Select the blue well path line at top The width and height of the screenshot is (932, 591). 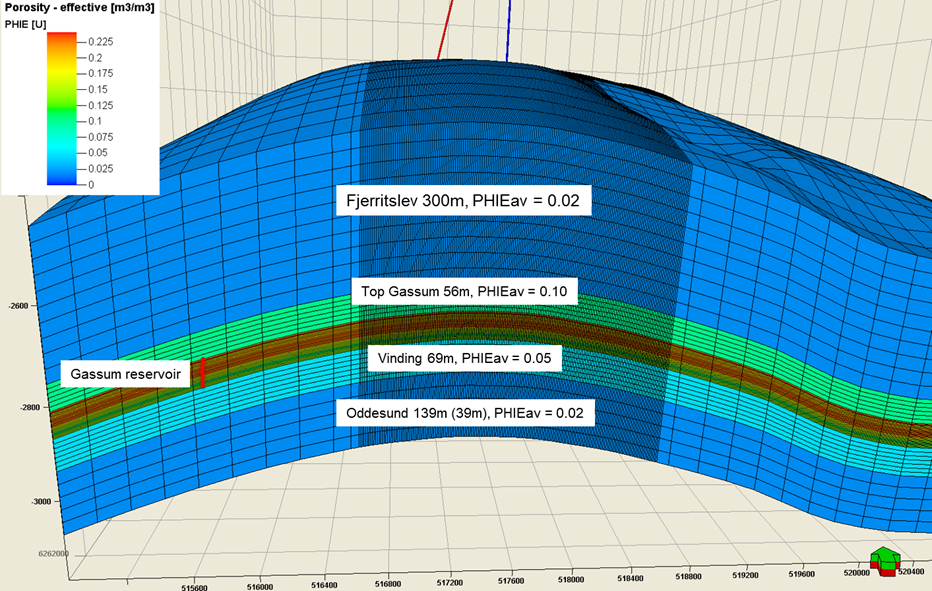click(511, 30)
